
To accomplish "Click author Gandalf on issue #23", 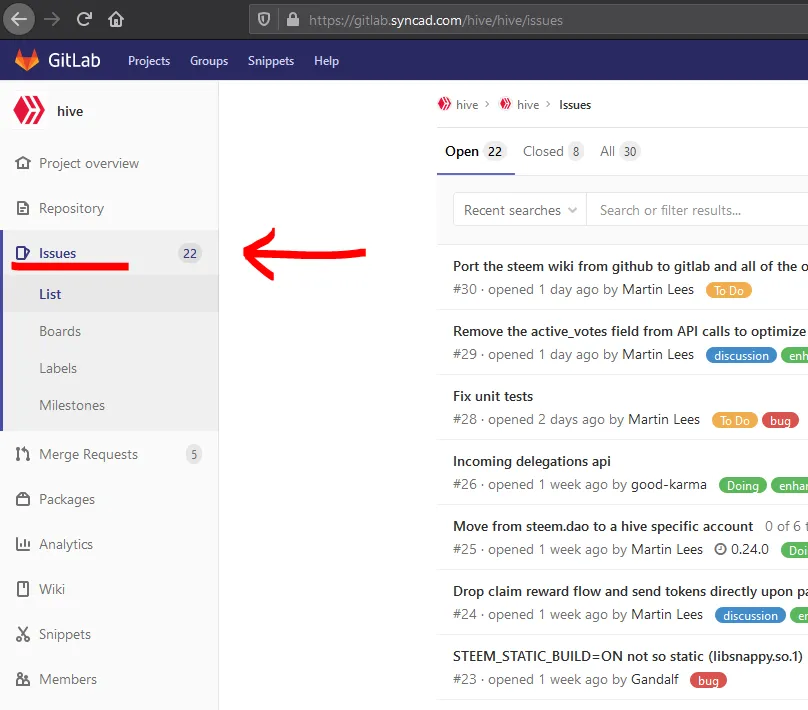I will [x=654, y=679].
